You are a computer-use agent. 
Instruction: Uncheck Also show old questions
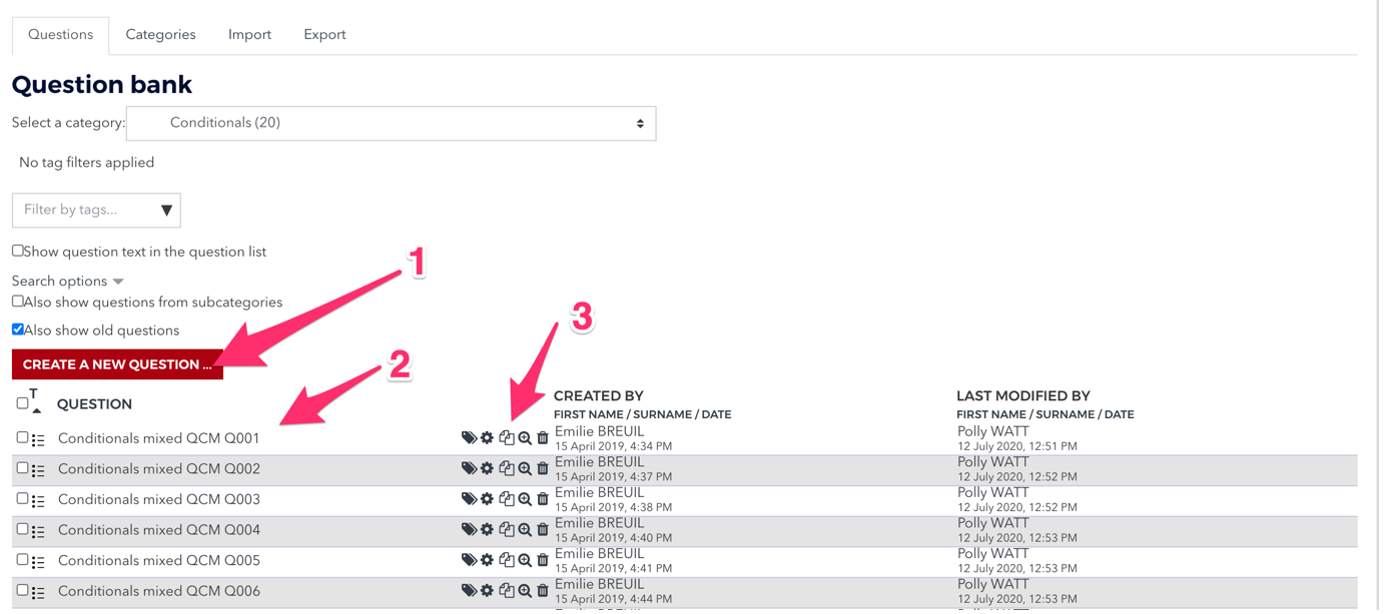pos(18,329)
